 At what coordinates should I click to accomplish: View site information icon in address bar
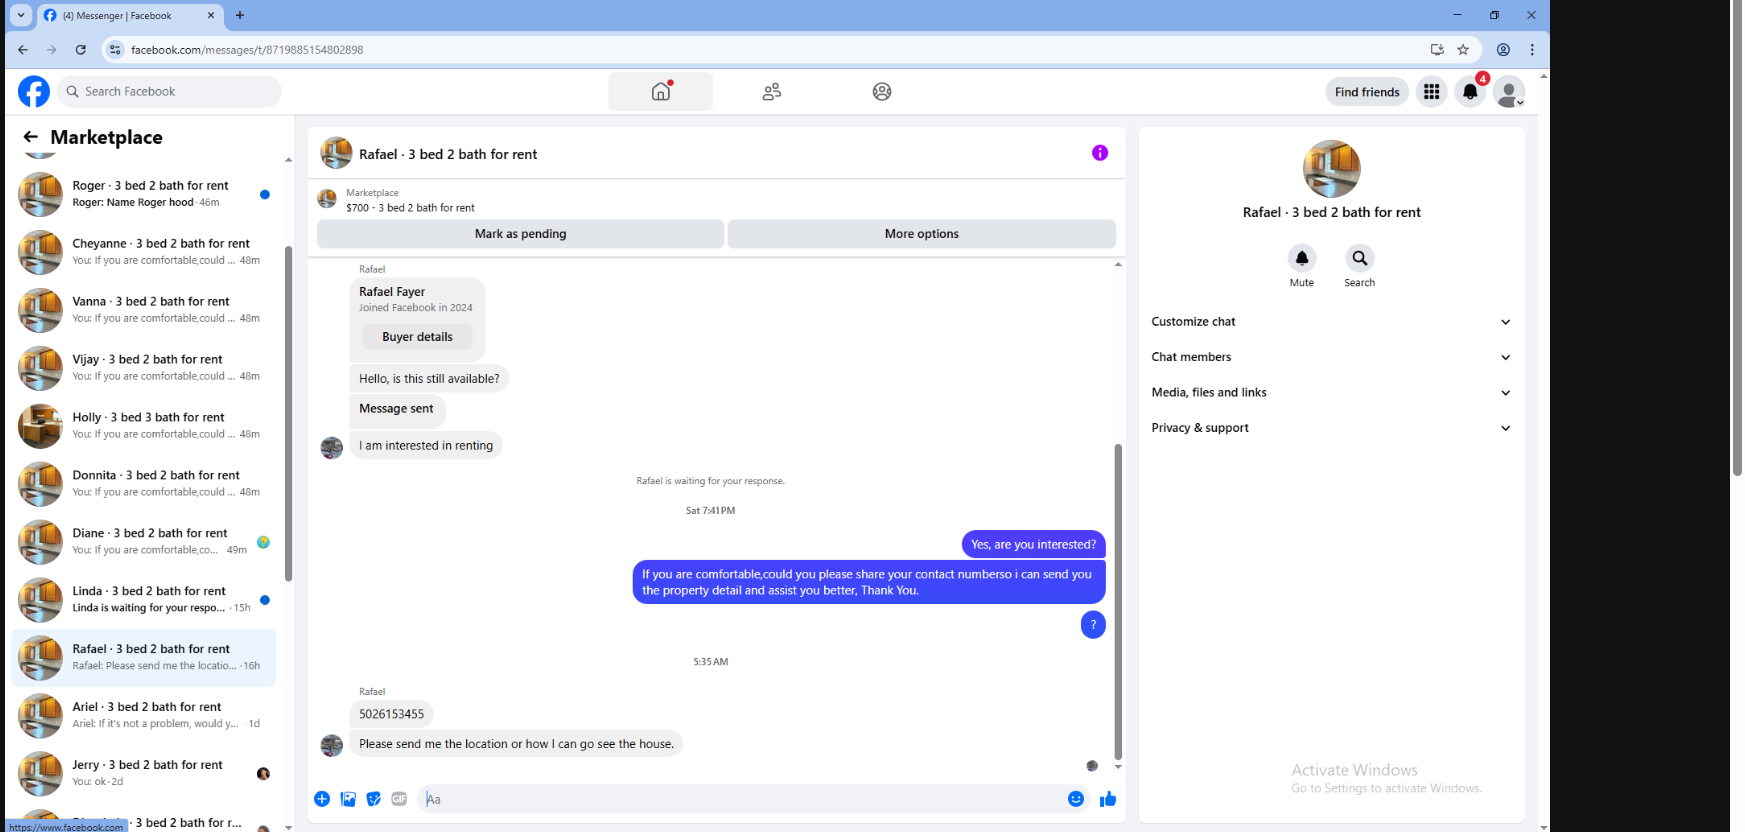(x=115, y=49)
